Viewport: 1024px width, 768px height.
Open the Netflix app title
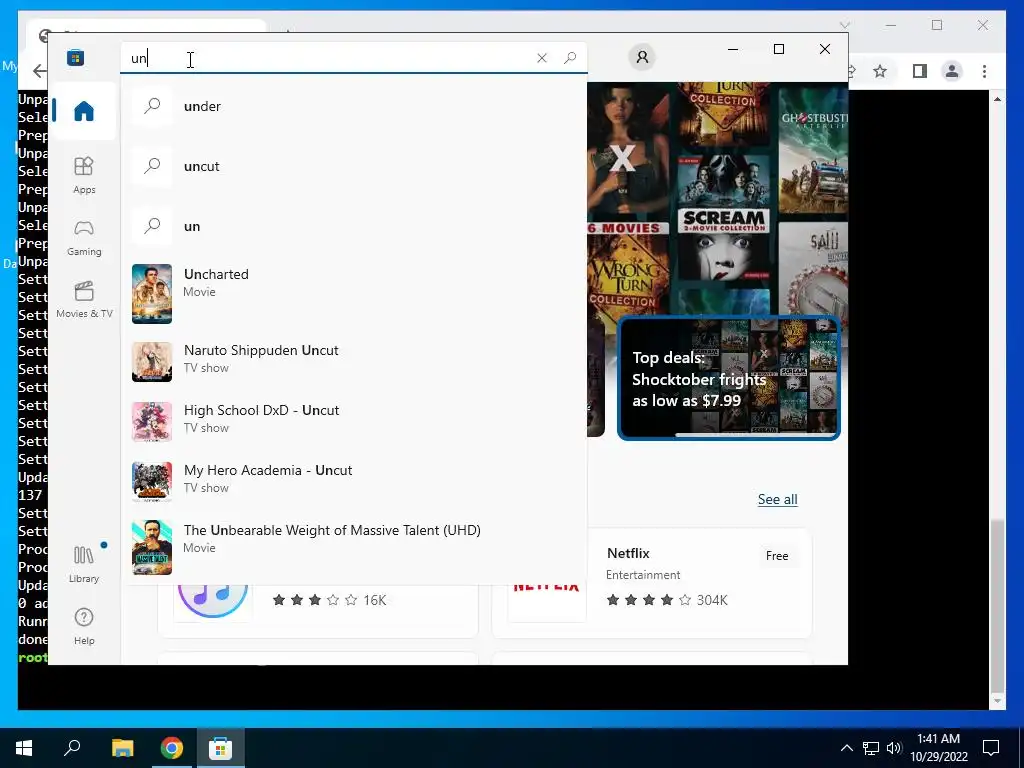pos(628,553)
